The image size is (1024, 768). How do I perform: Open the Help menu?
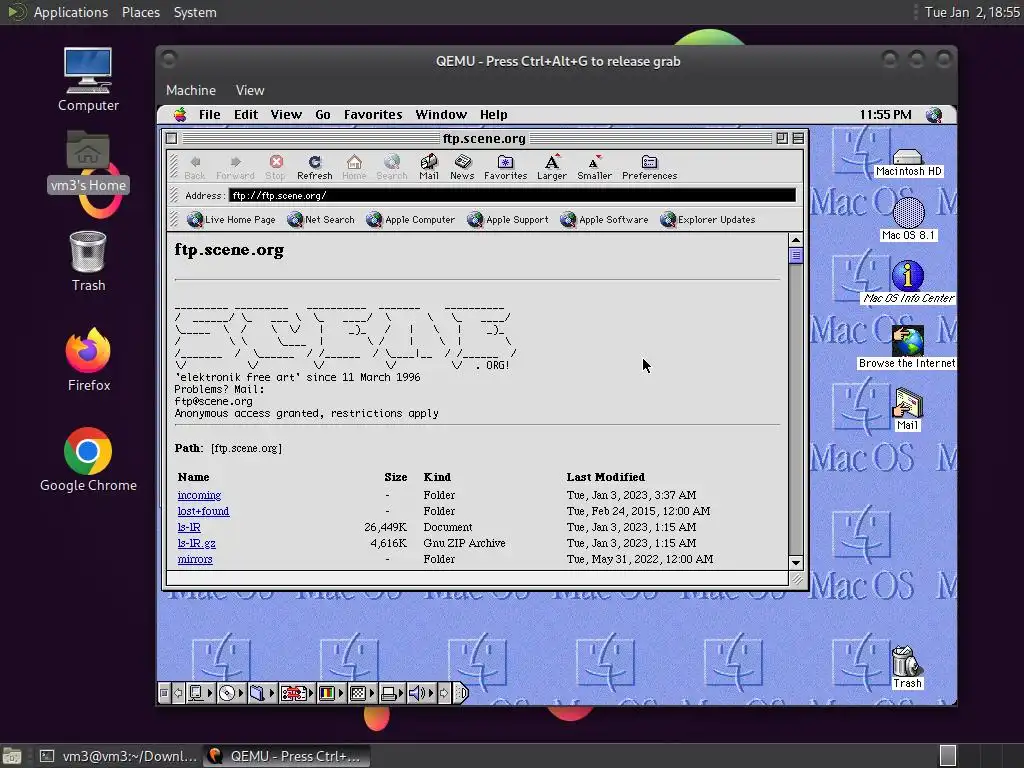tap(493, 115)
